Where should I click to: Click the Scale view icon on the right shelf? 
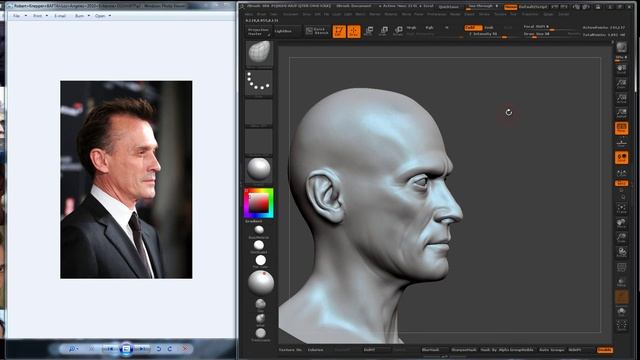click(x=621, y=238)
